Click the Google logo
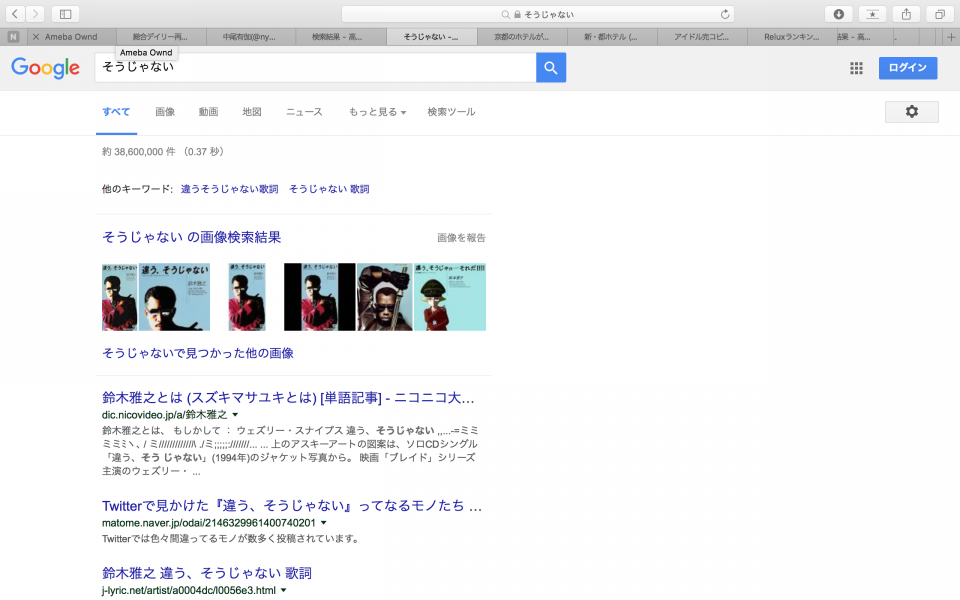Screen dimensions: 960x600 [x=45, y=67]
